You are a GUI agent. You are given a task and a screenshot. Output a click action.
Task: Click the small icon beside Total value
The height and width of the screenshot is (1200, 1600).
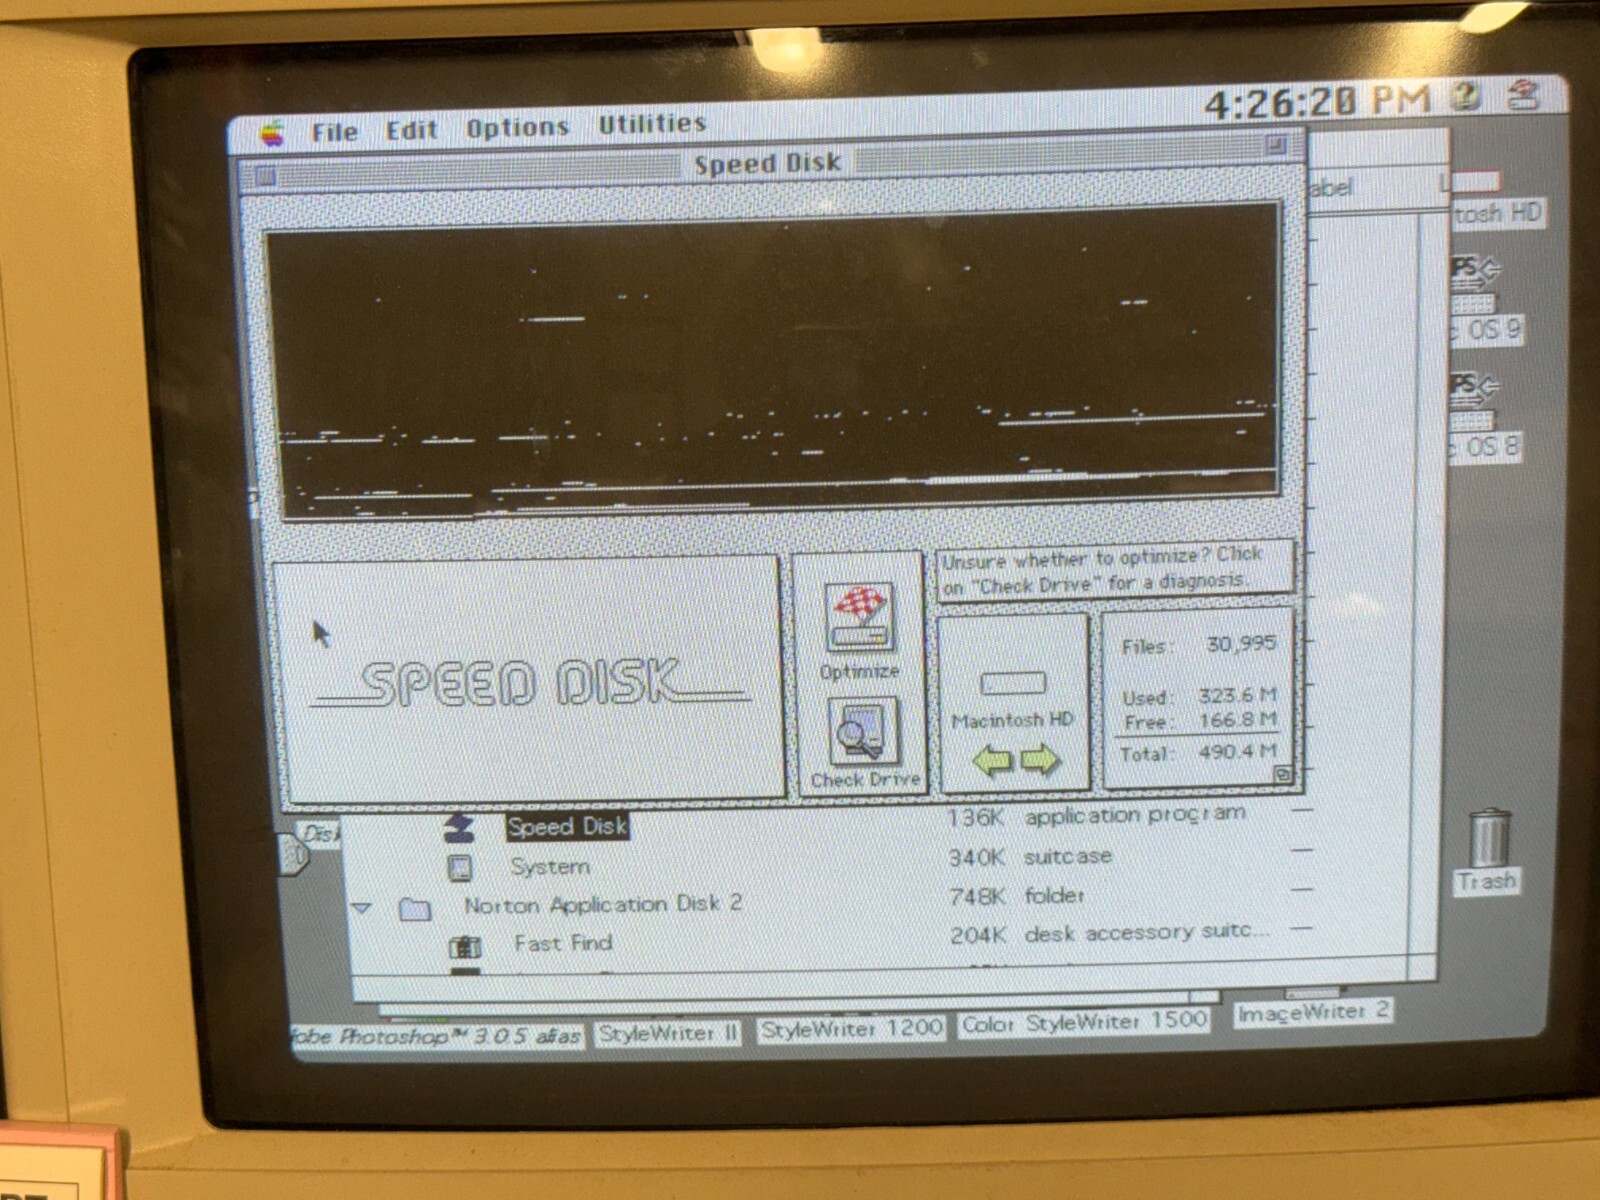point(1282,774)
